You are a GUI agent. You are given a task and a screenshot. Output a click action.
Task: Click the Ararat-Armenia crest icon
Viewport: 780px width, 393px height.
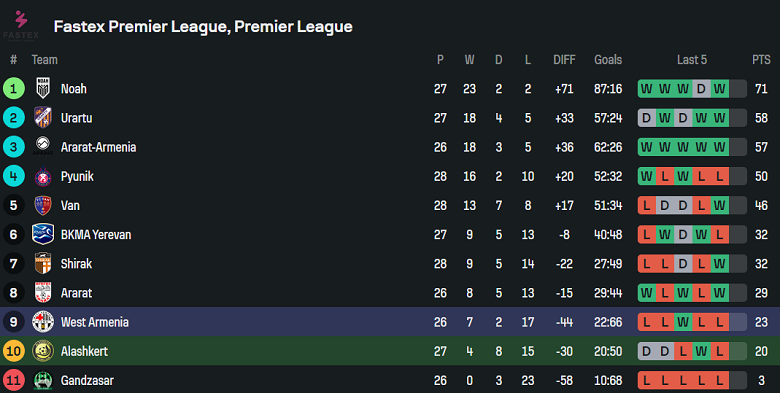pyautogui.click(x=43, y=147)
